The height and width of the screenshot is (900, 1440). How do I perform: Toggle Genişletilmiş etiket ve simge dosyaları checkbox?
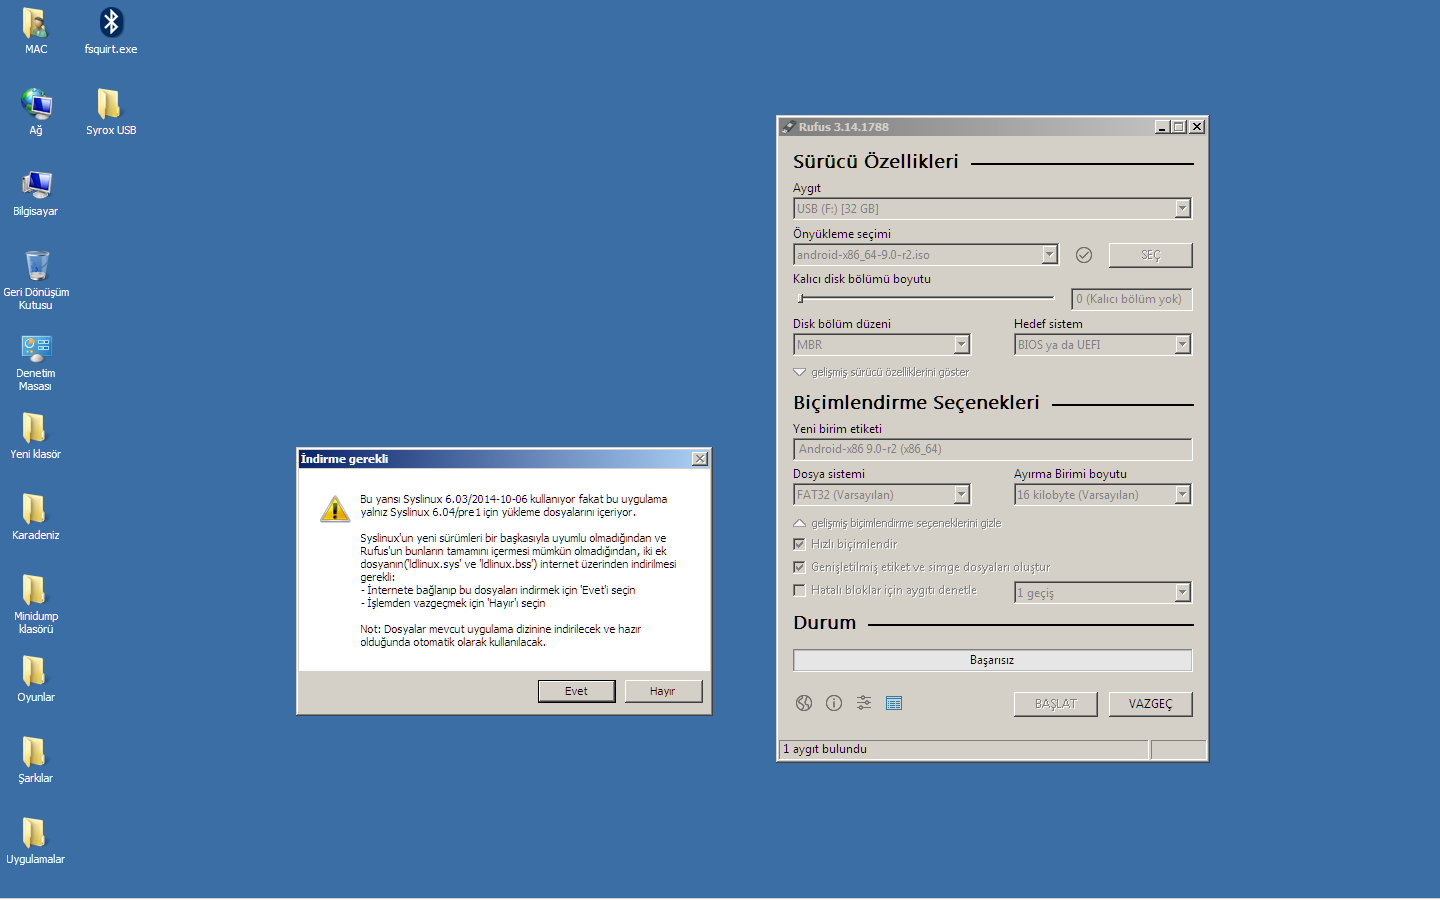tap(799, 567)
